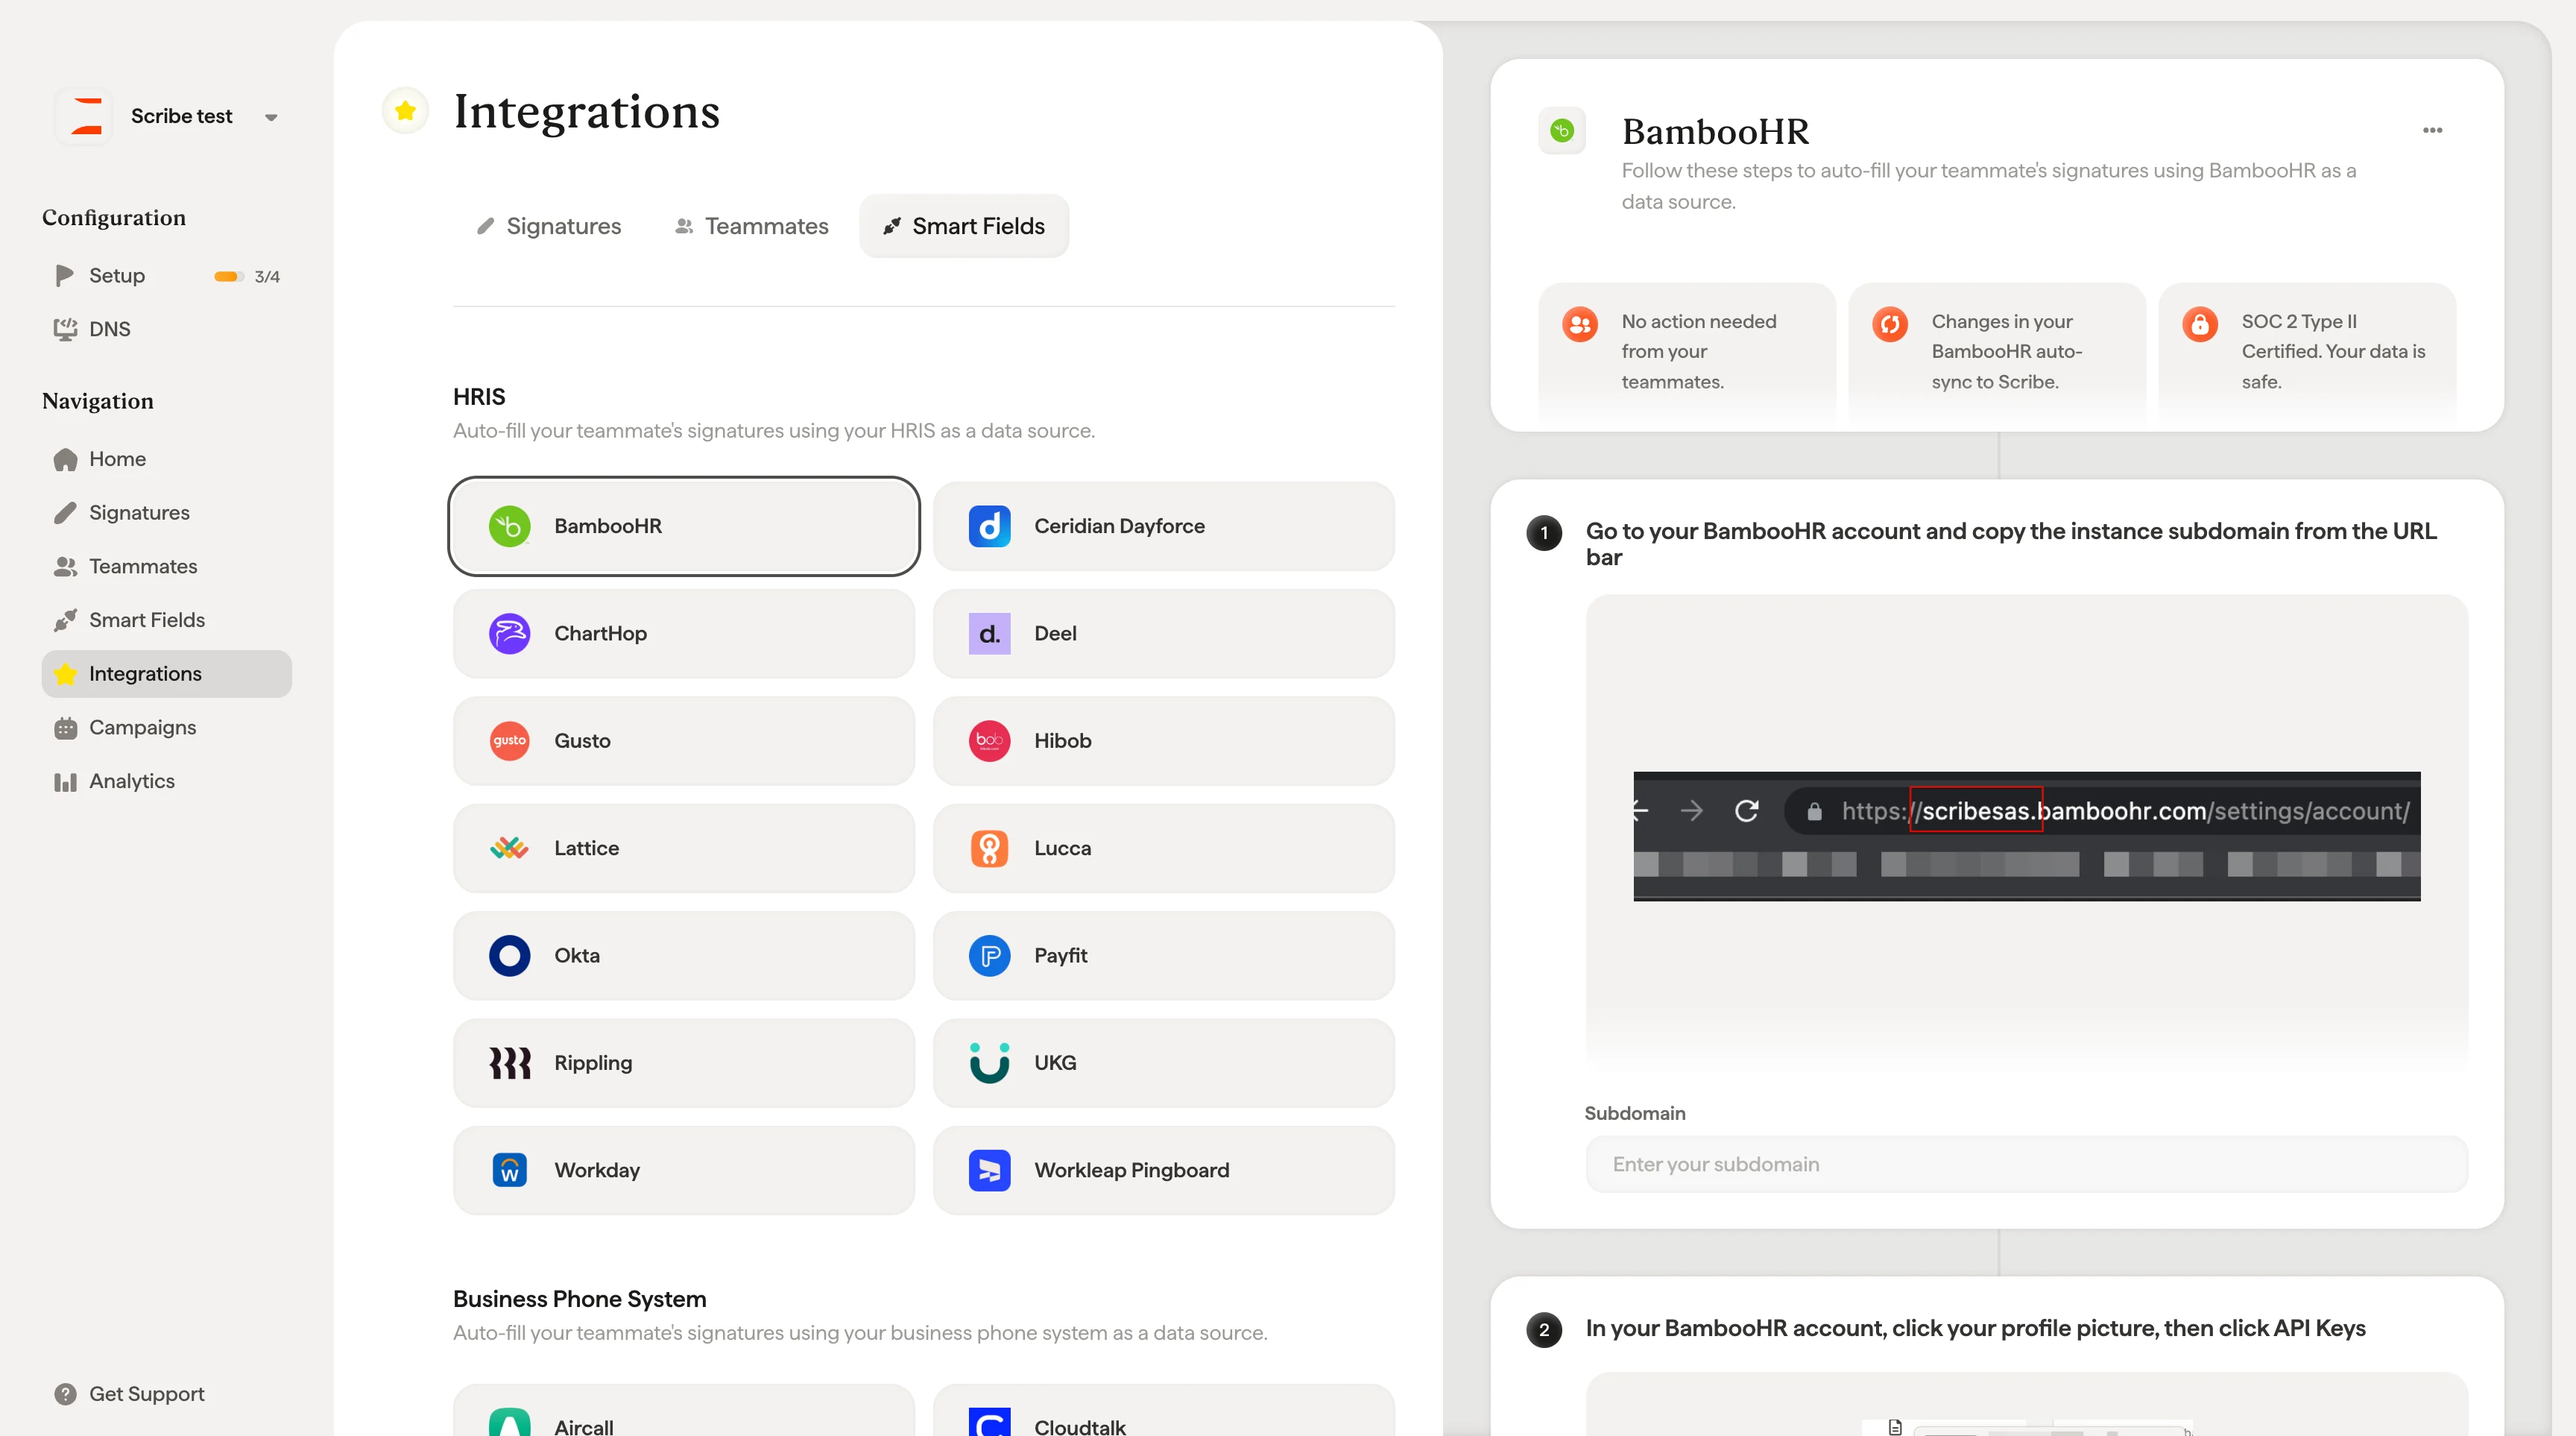The image size is (2576, 1436).
Task: Open DNS configuration
Action: pos(109,329)
